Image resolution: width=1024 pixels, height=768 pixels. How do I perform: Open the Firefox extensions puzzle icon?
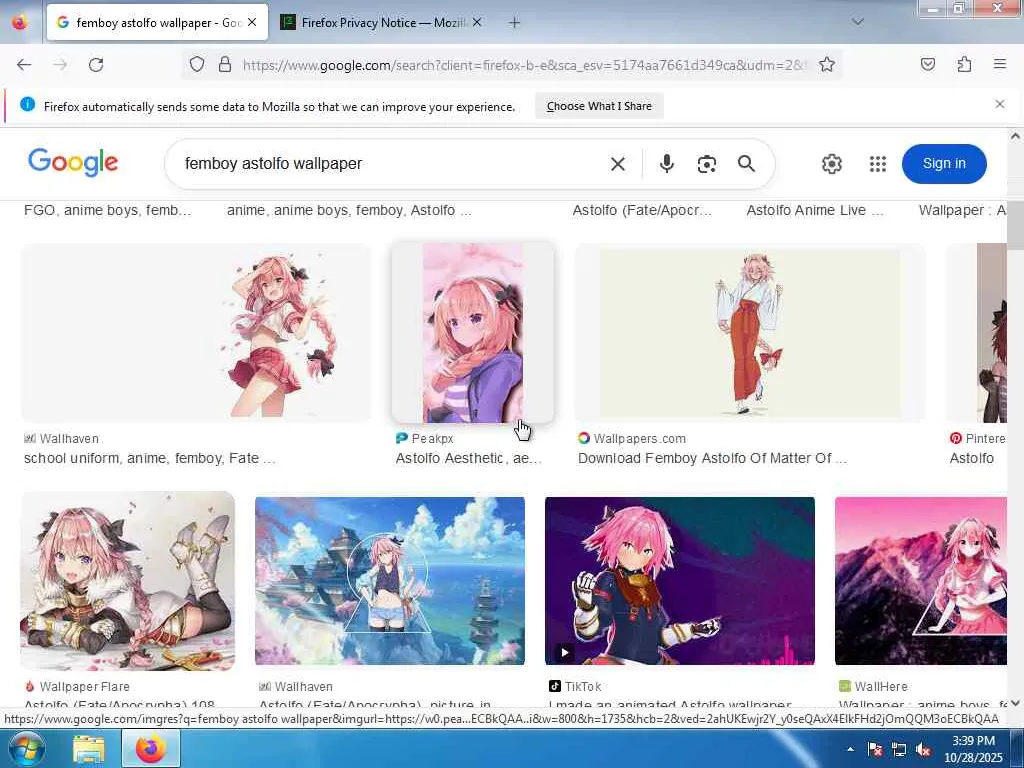coord(964,64)
